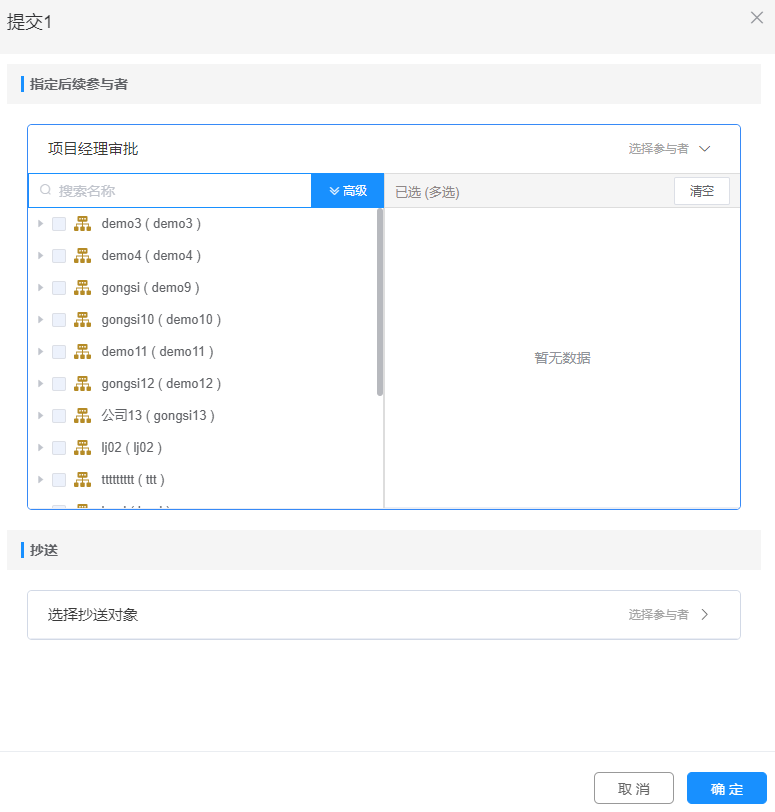
Task: Click the org chart icon beside 公司13
Action: tap(82, 416)
